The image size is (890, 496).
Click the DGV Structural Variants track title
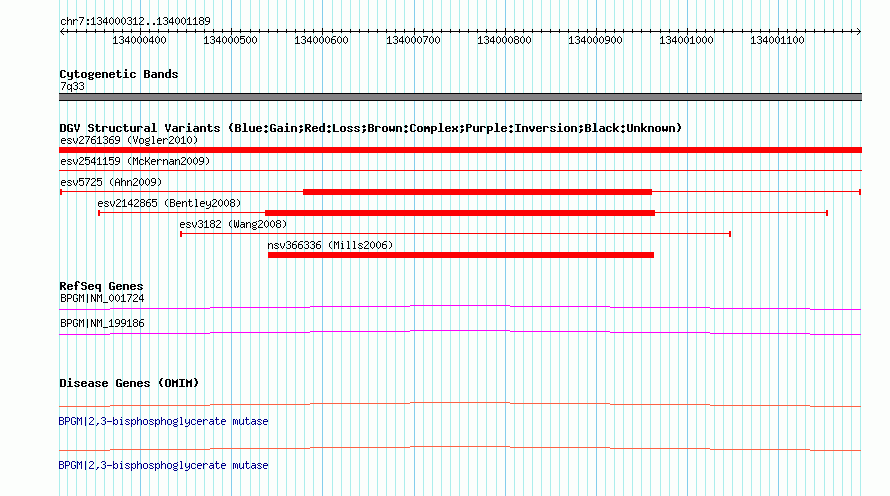point(371,128)
